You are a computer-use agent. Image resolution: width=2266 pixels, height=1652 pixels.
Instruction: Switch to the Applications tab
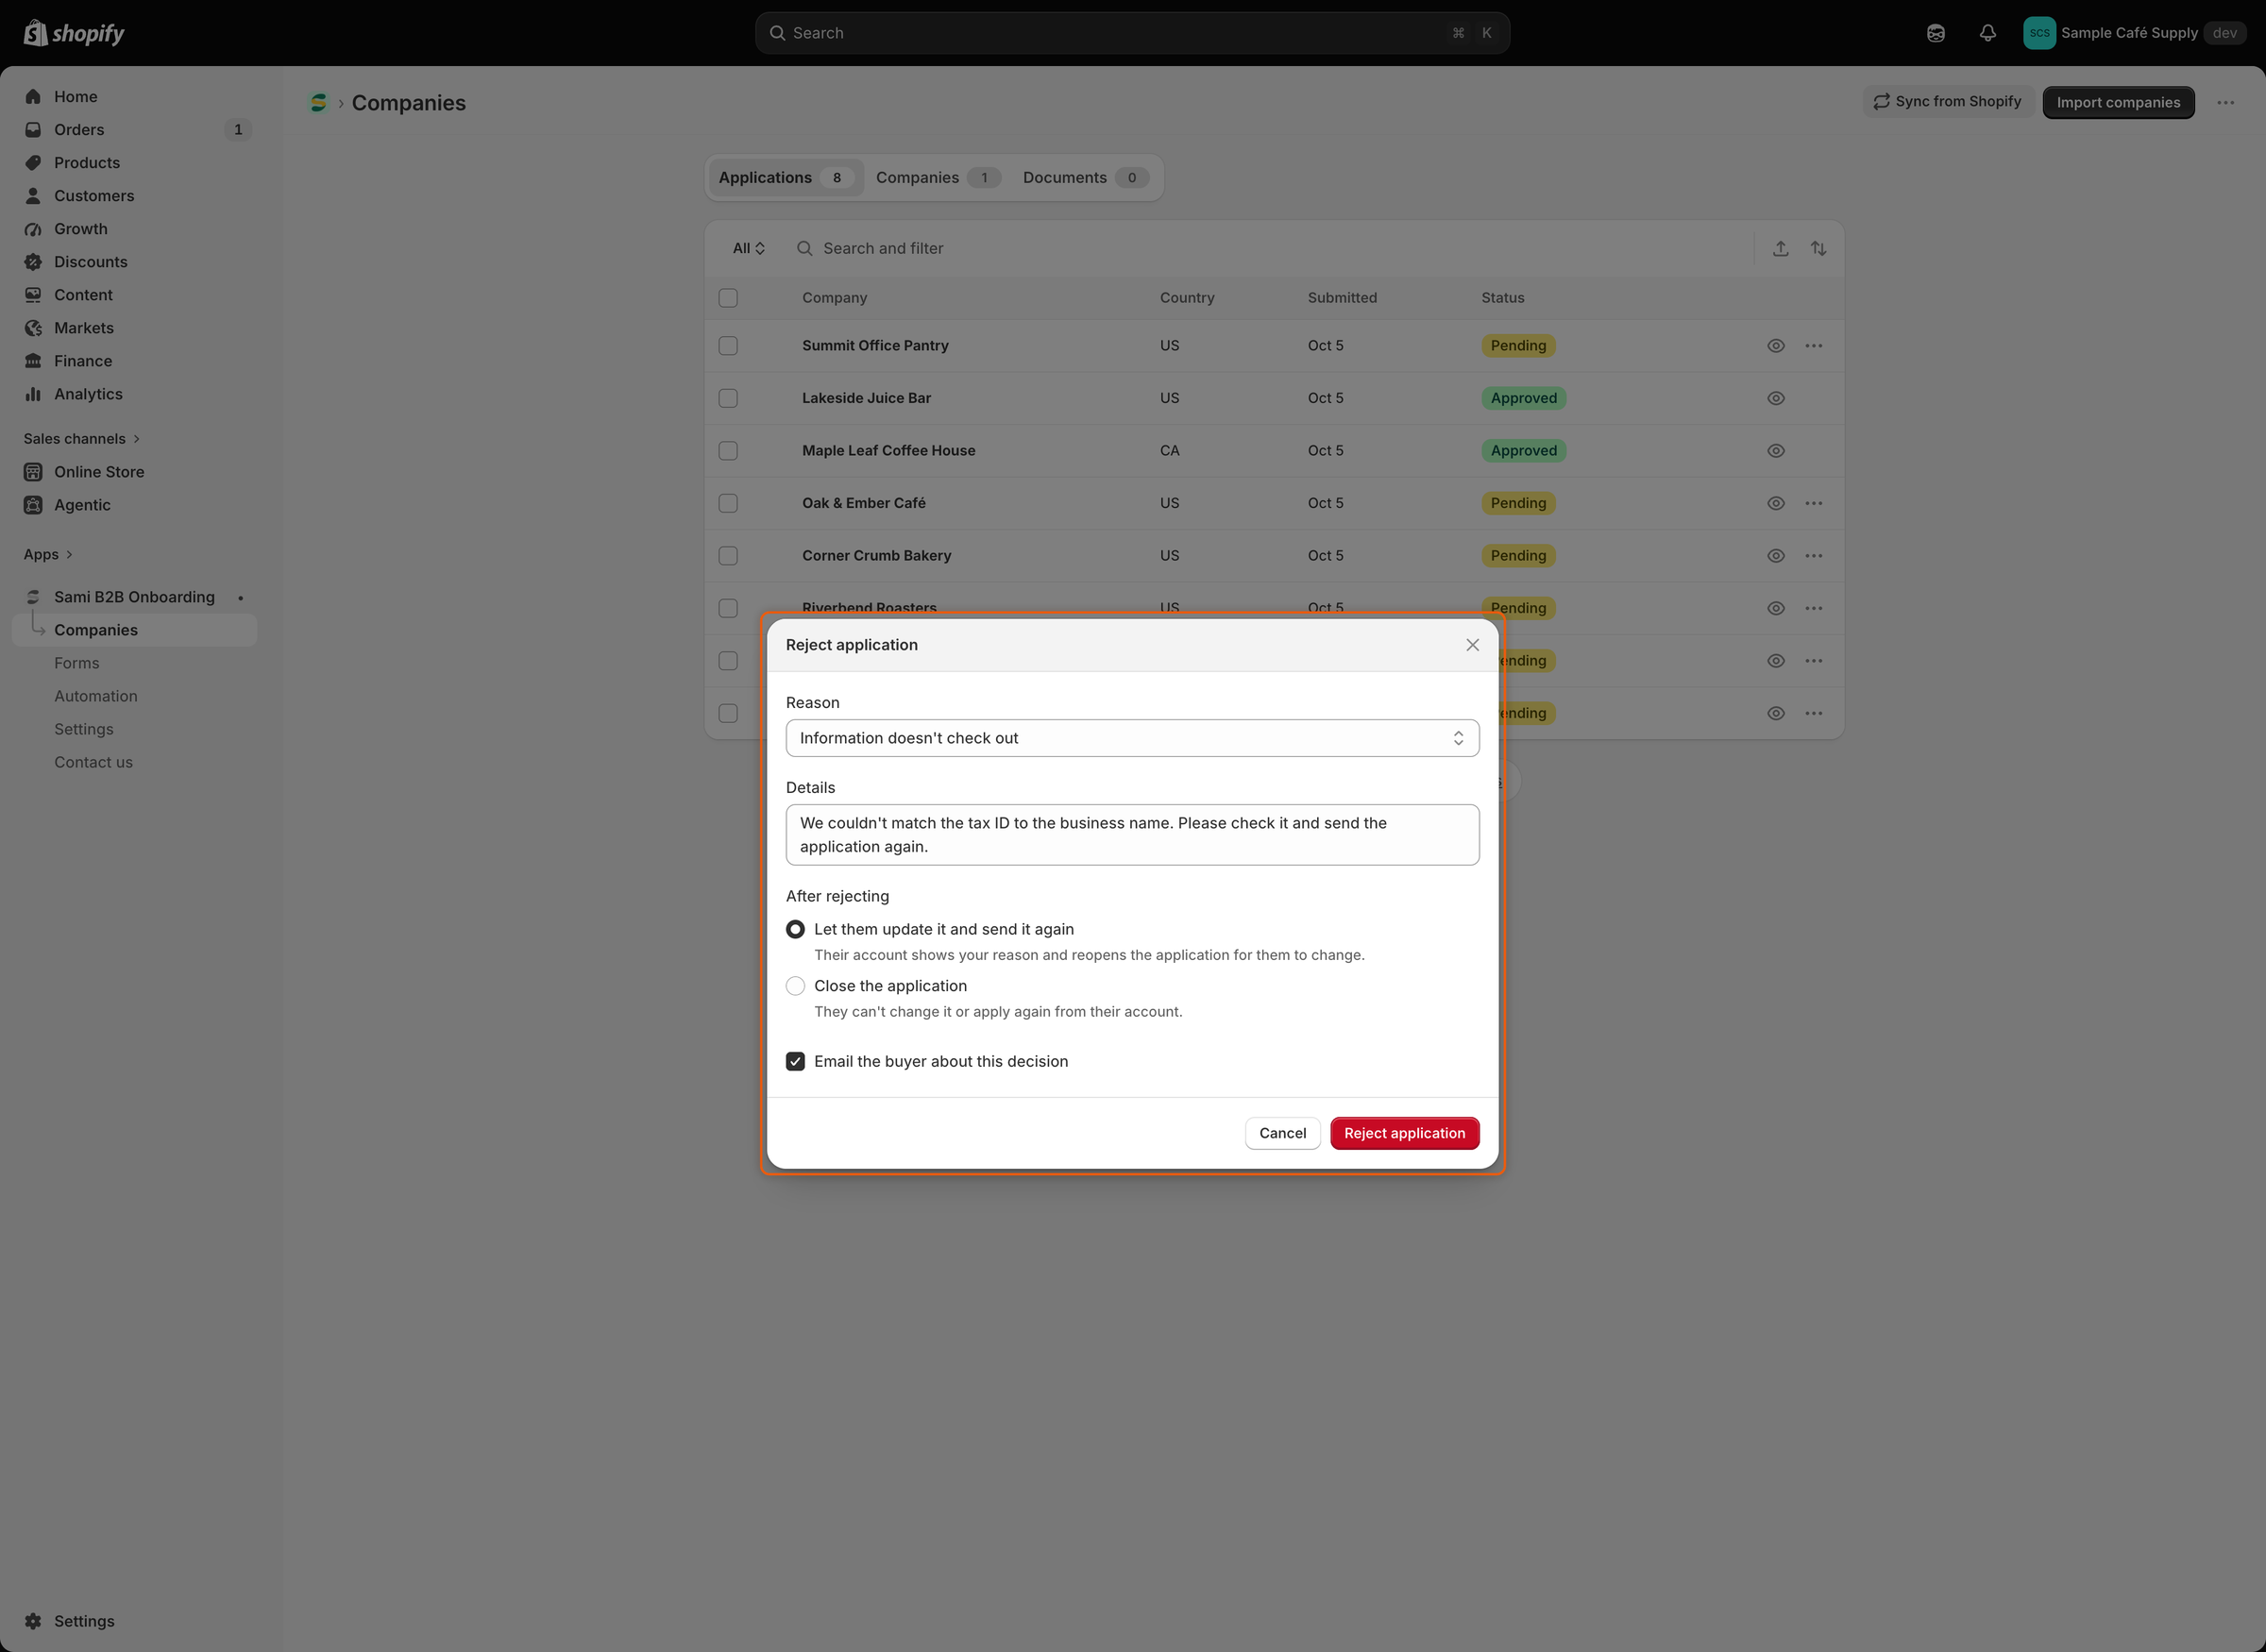coord(785,178)
